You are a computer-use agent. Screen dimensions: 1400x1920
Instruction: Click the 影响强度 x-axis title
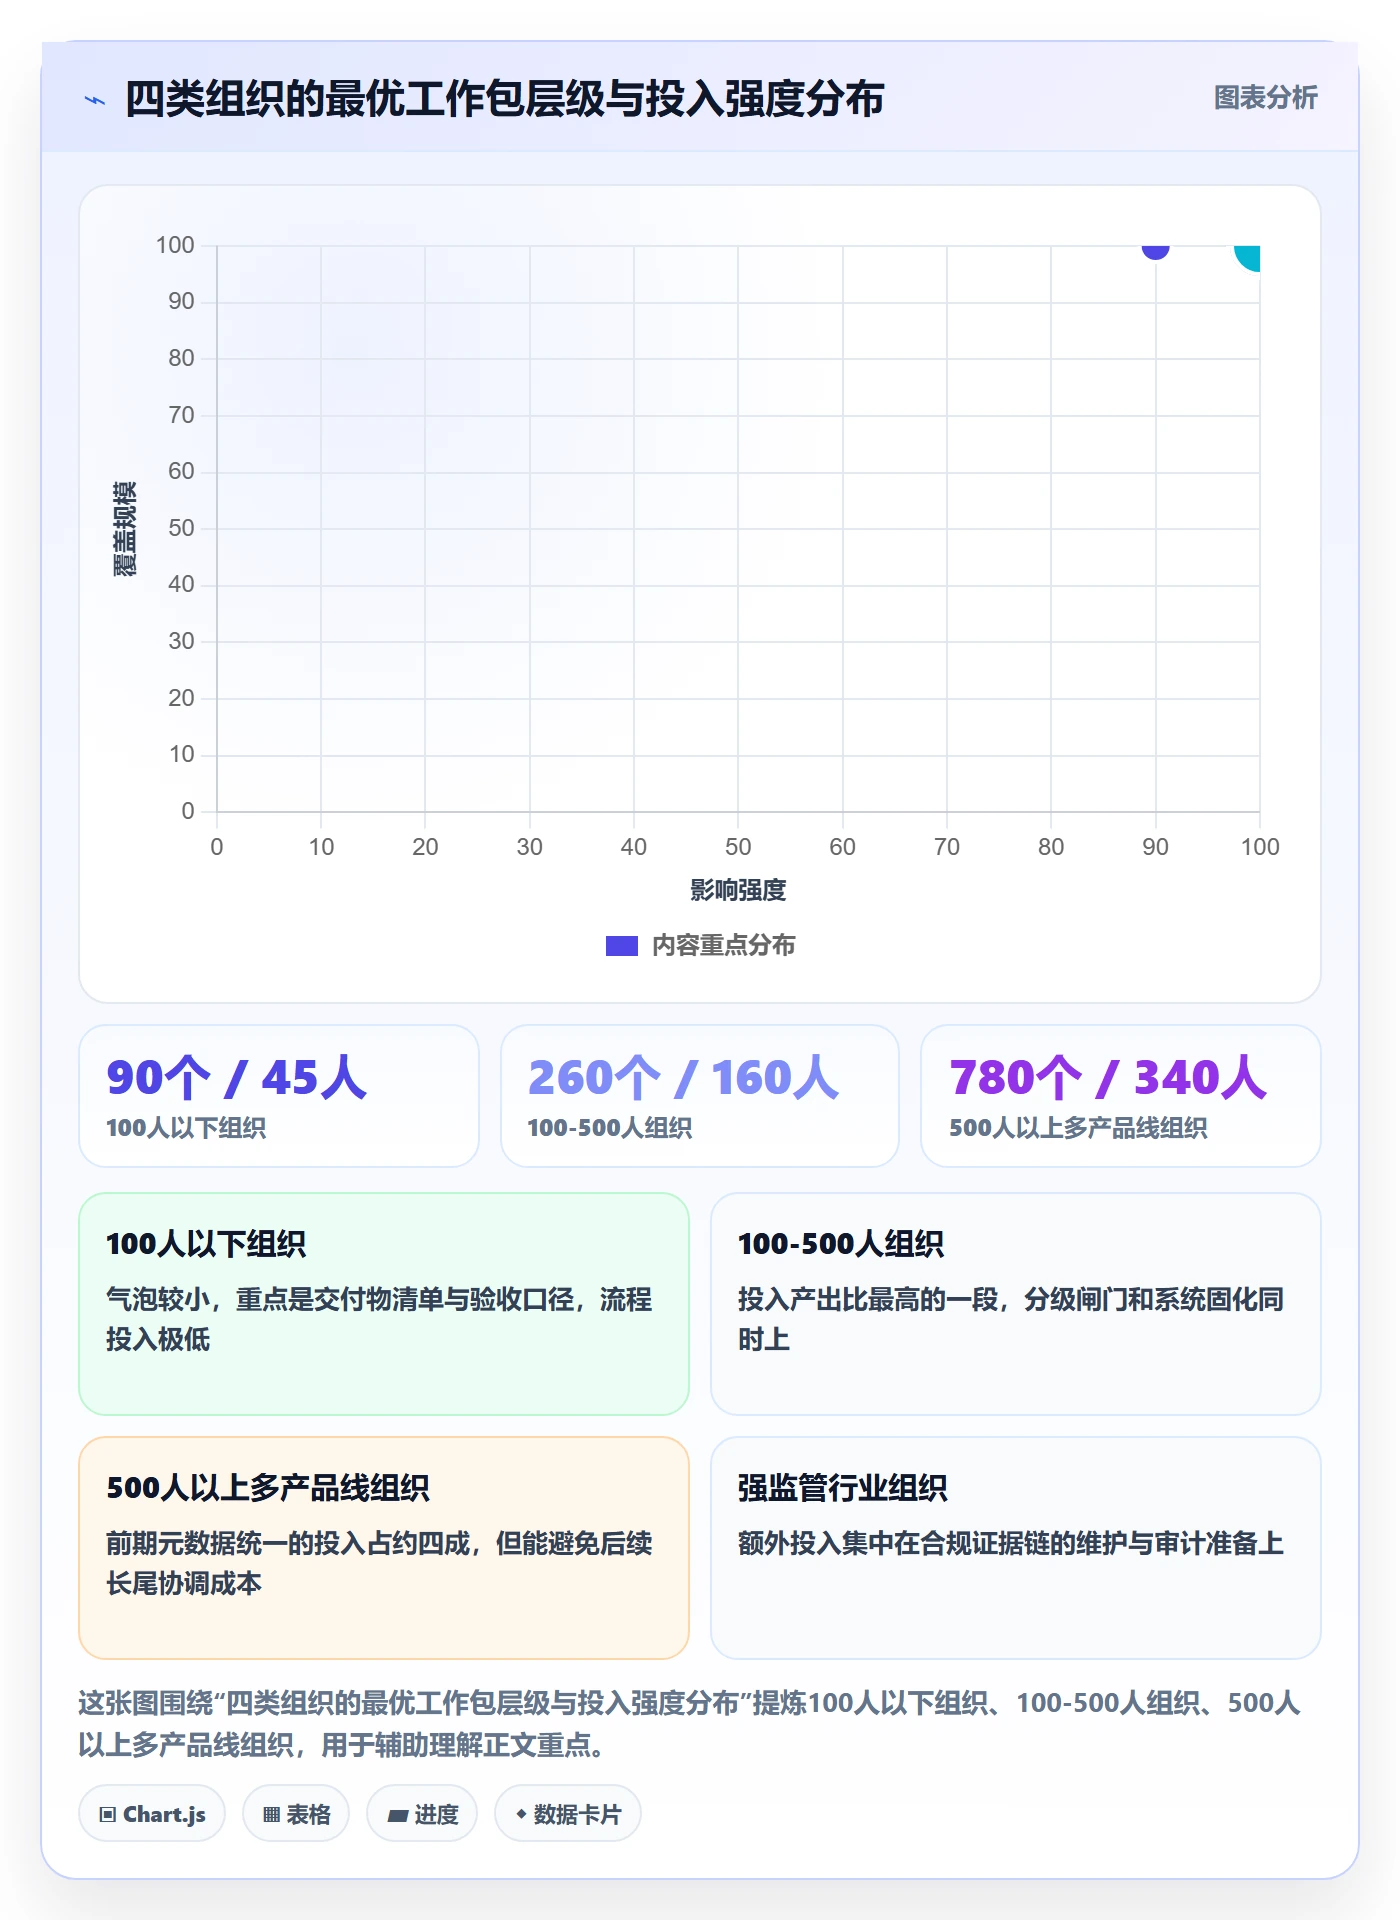click(x=738, y=890)
